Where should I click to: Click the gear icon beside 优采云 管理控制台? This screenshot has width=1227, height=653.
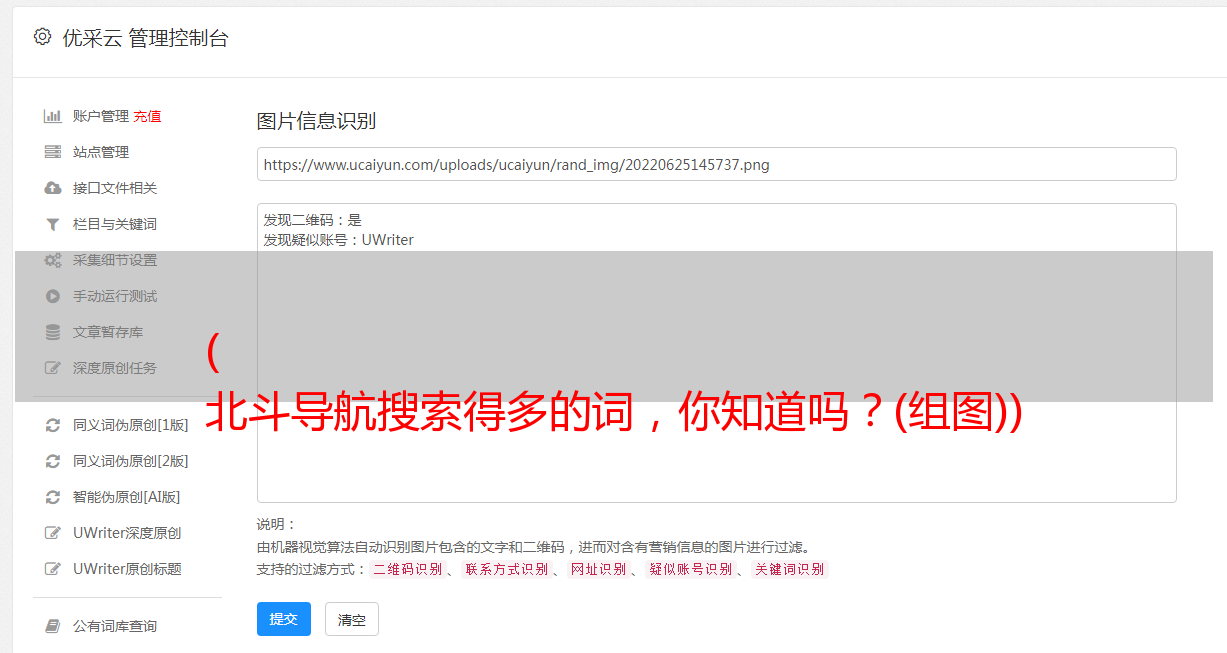[x=42, y=37]
